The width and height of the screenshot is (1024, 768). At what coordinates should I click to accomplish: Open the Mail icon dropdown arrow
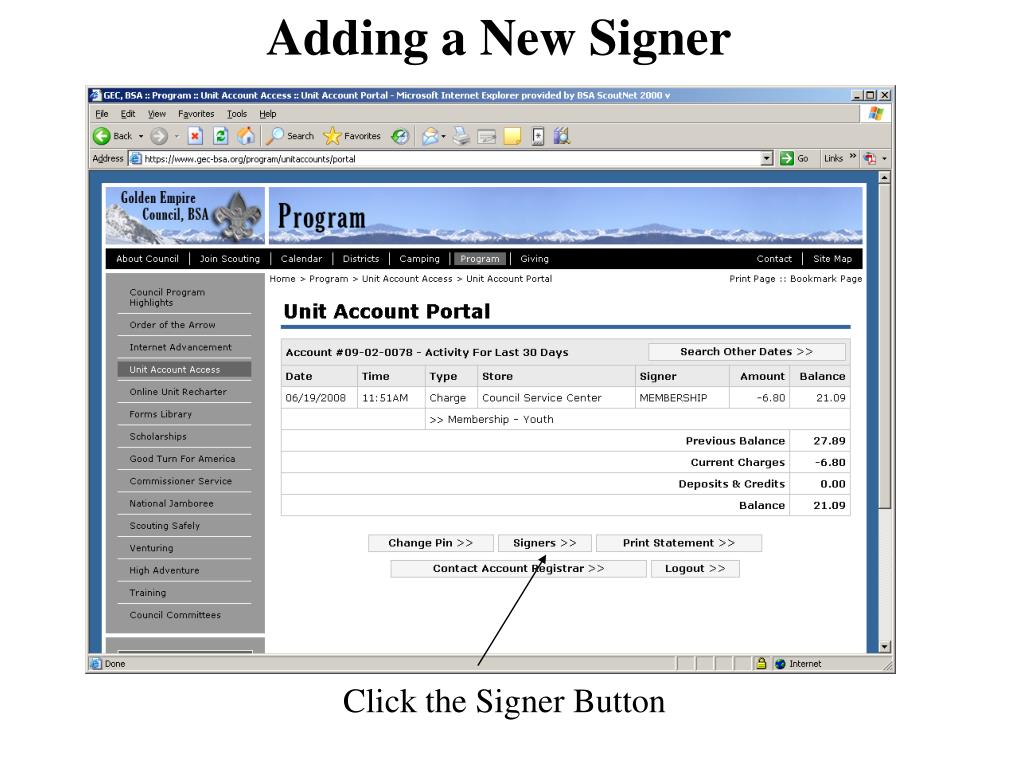pos(443,136)
